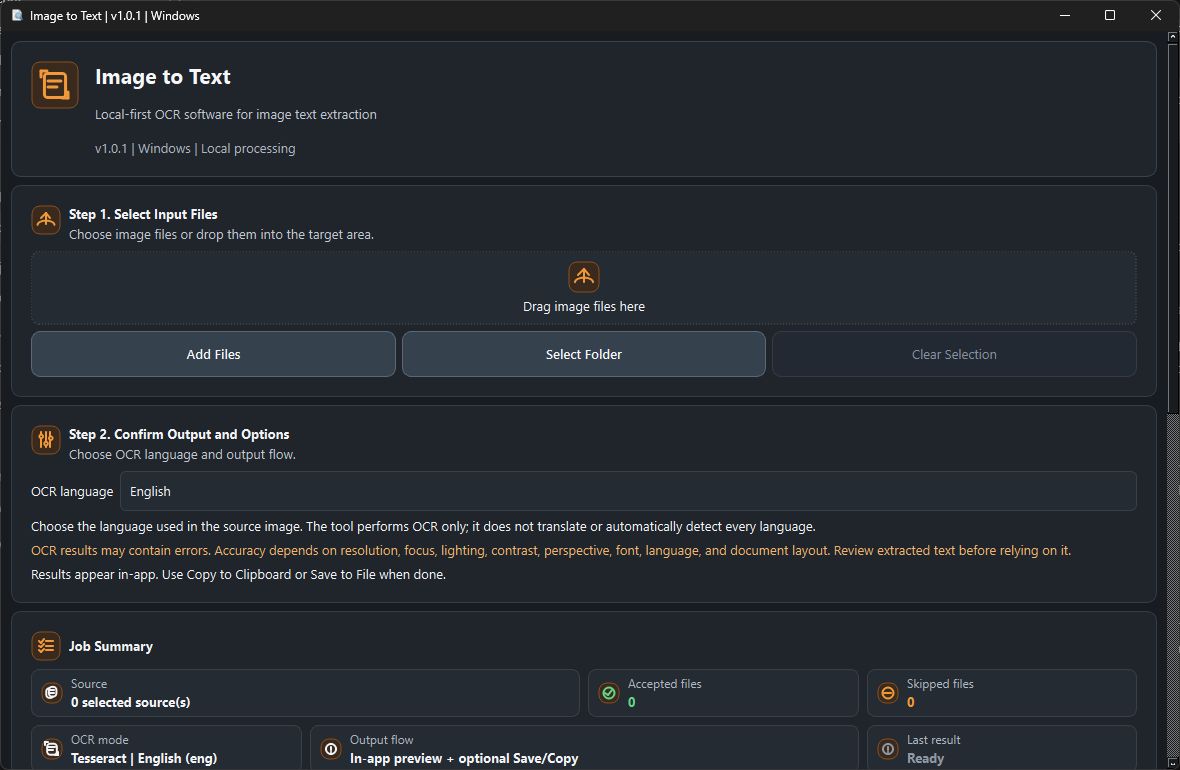Image resolution: width=1180 pixels, height=770 pixels.
Task: Click the Accepted files green checkmark icon
Action: tap(609, 692)
